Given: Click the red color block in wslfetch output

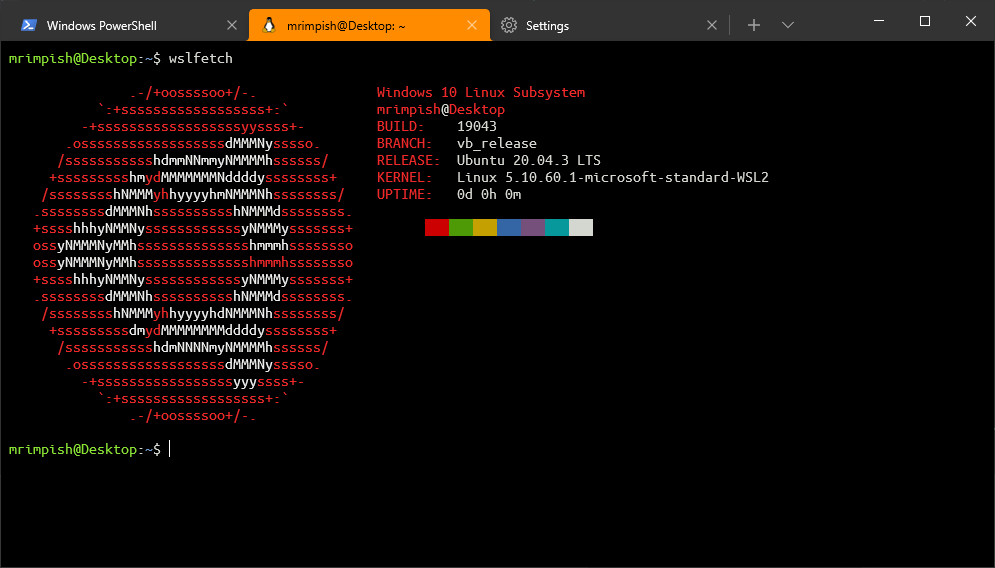Looking at the screenshot, I should coord(436,228).
